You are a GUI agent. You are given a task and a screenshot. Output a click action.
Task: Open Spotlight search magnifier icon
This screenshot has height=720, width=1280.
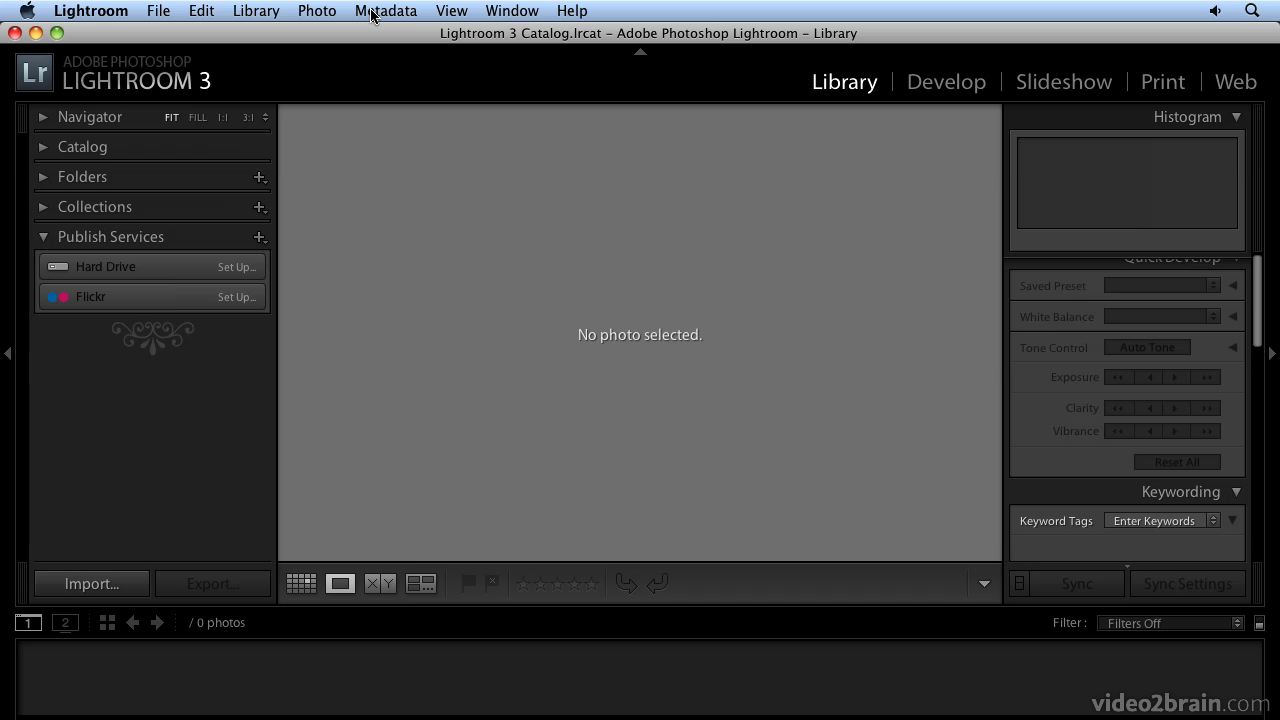click(1252, 11)
